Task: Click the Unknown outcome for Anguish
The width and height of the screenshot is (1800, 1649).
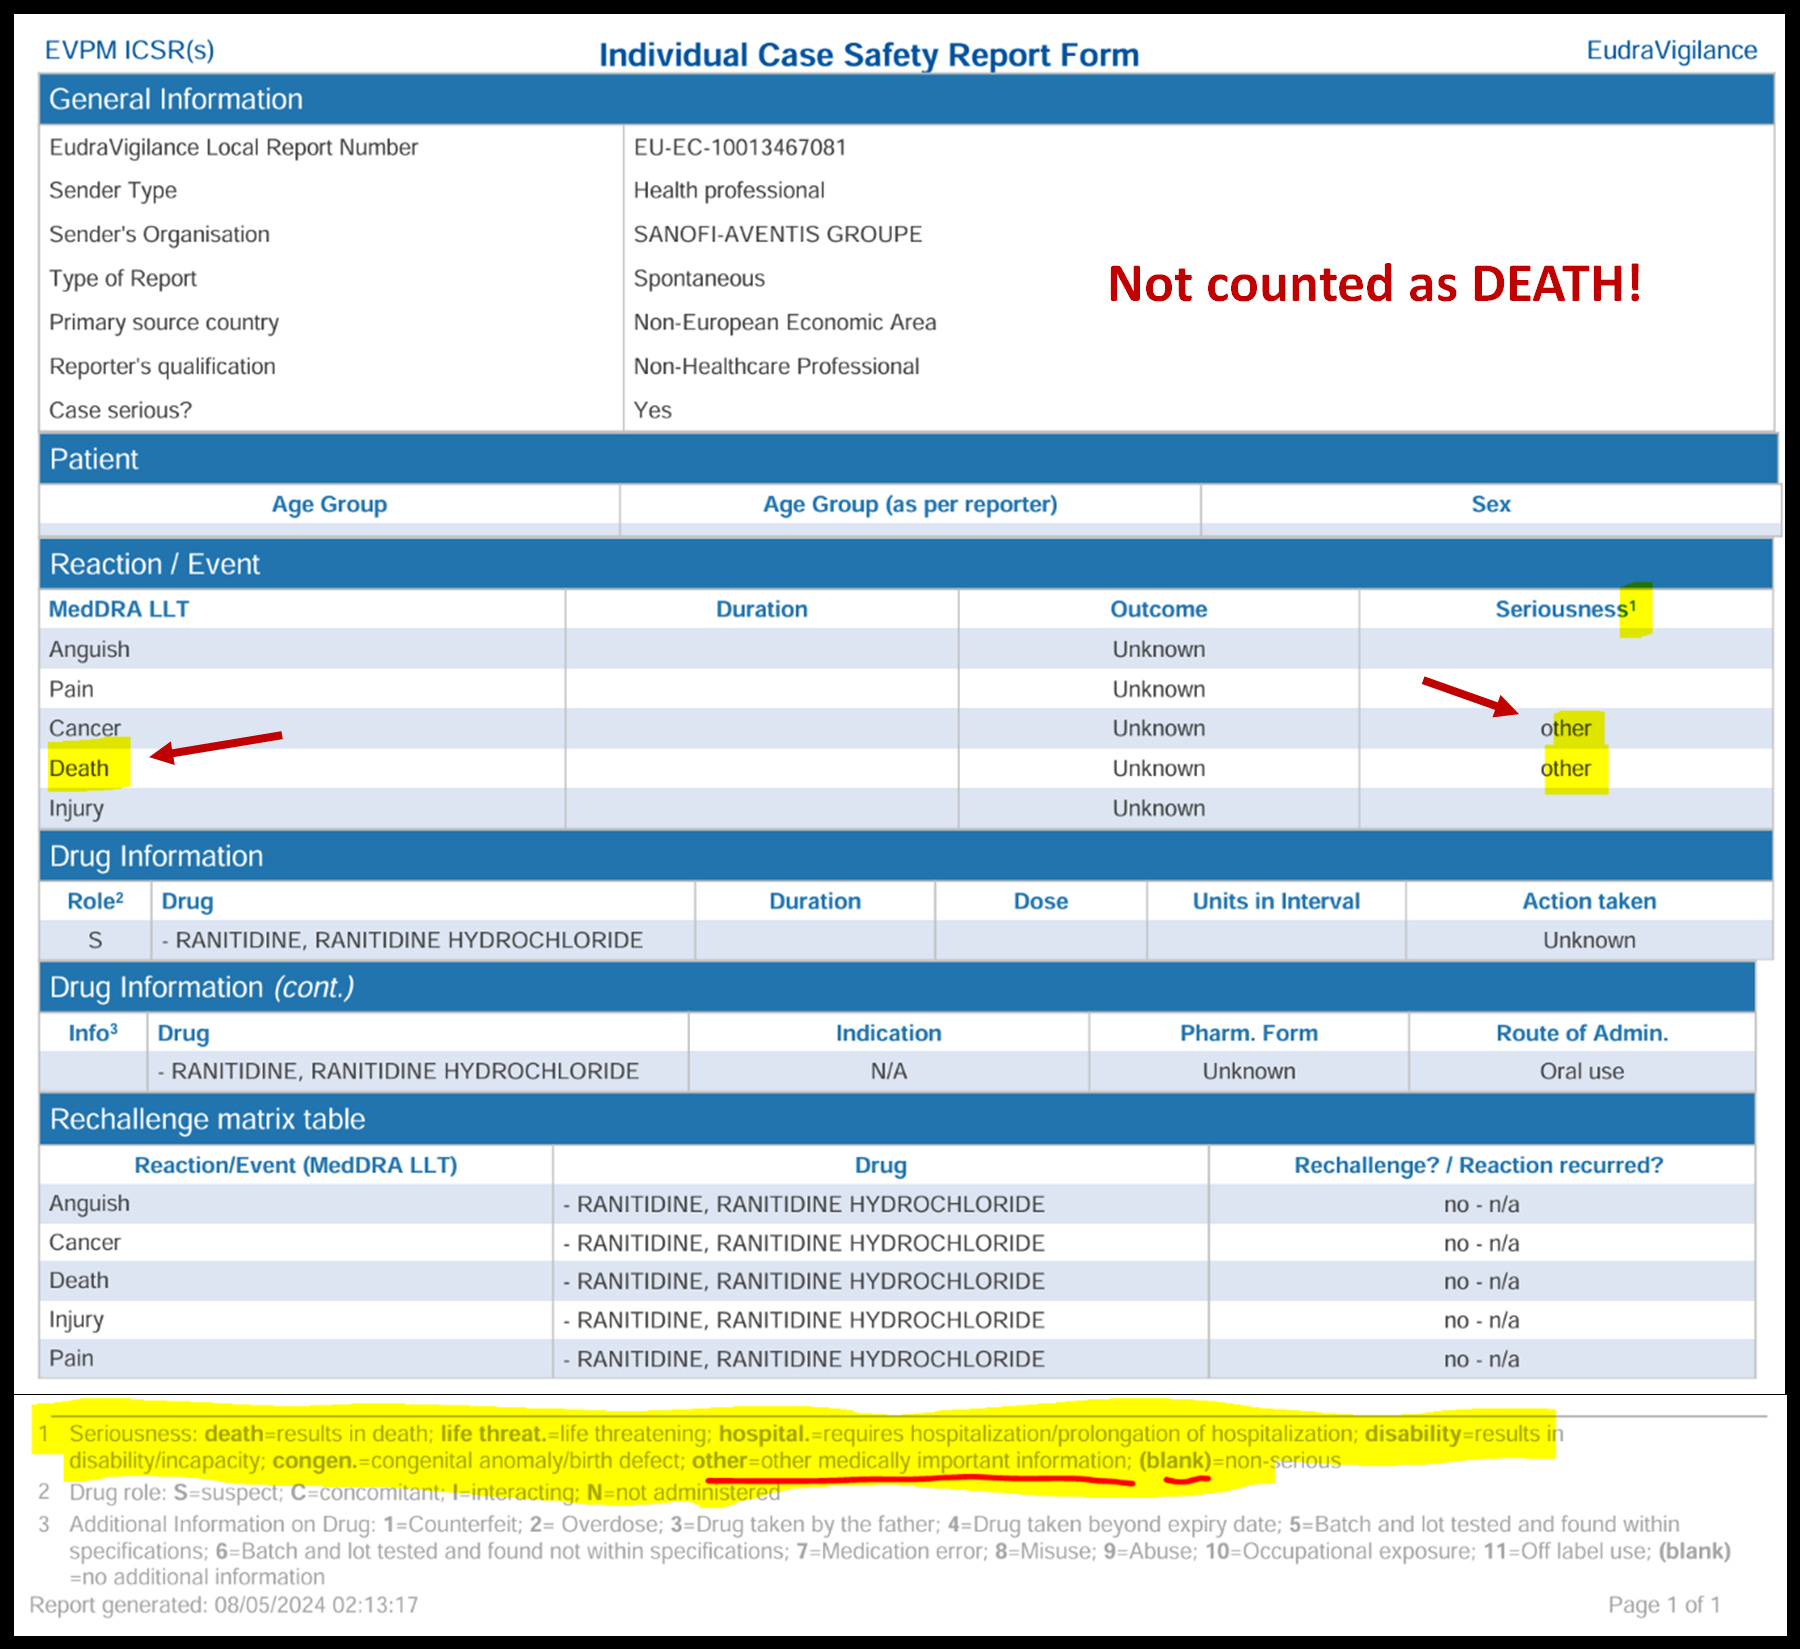Action: (x=1158, y=650)
